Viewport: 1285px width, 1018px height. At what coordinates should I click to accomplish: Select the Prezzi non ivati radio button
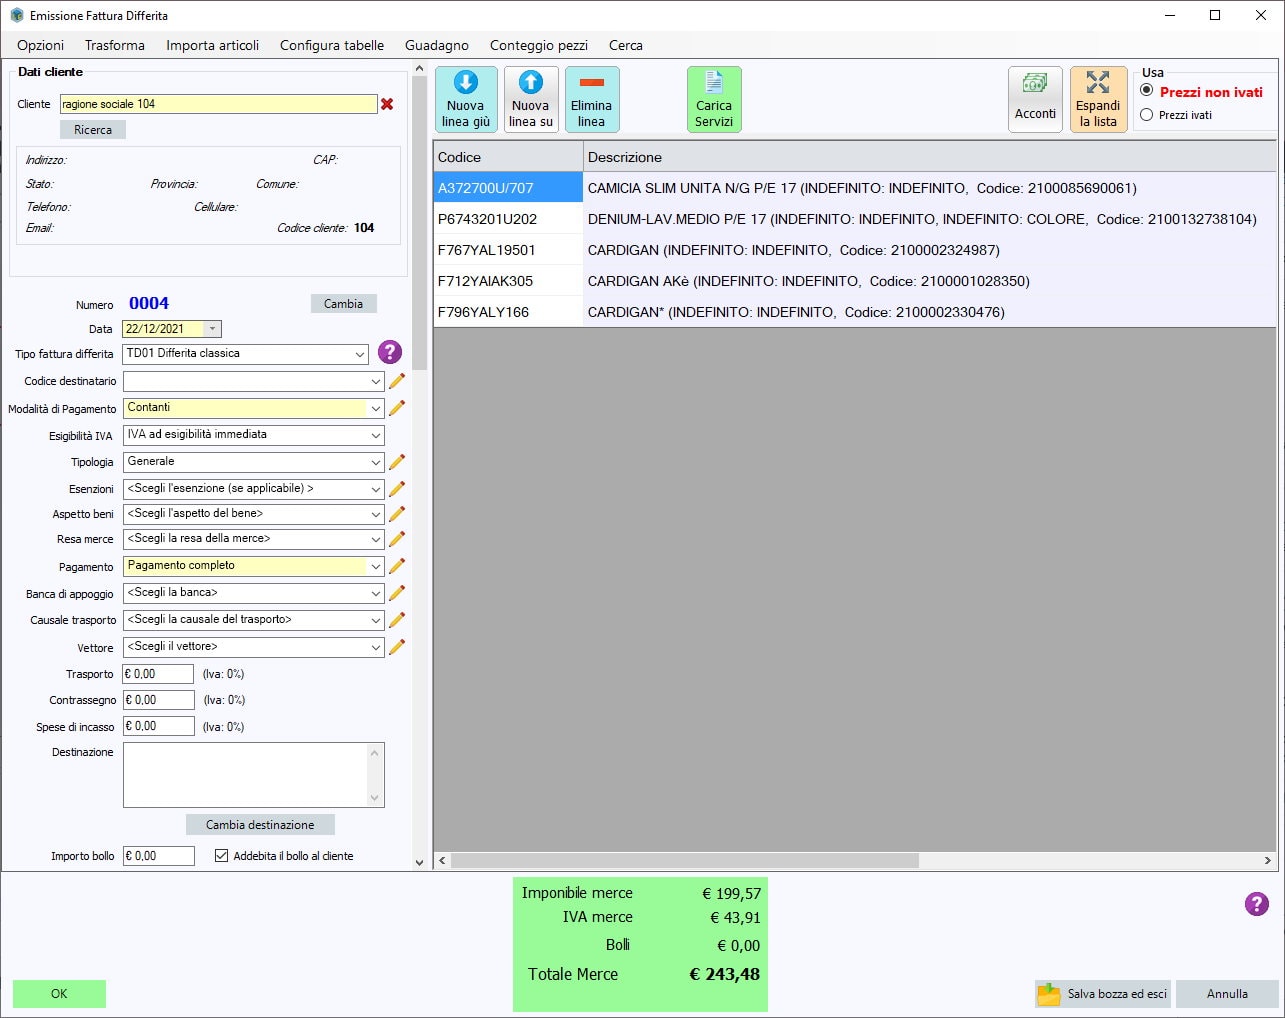(x=1147, y=91)
